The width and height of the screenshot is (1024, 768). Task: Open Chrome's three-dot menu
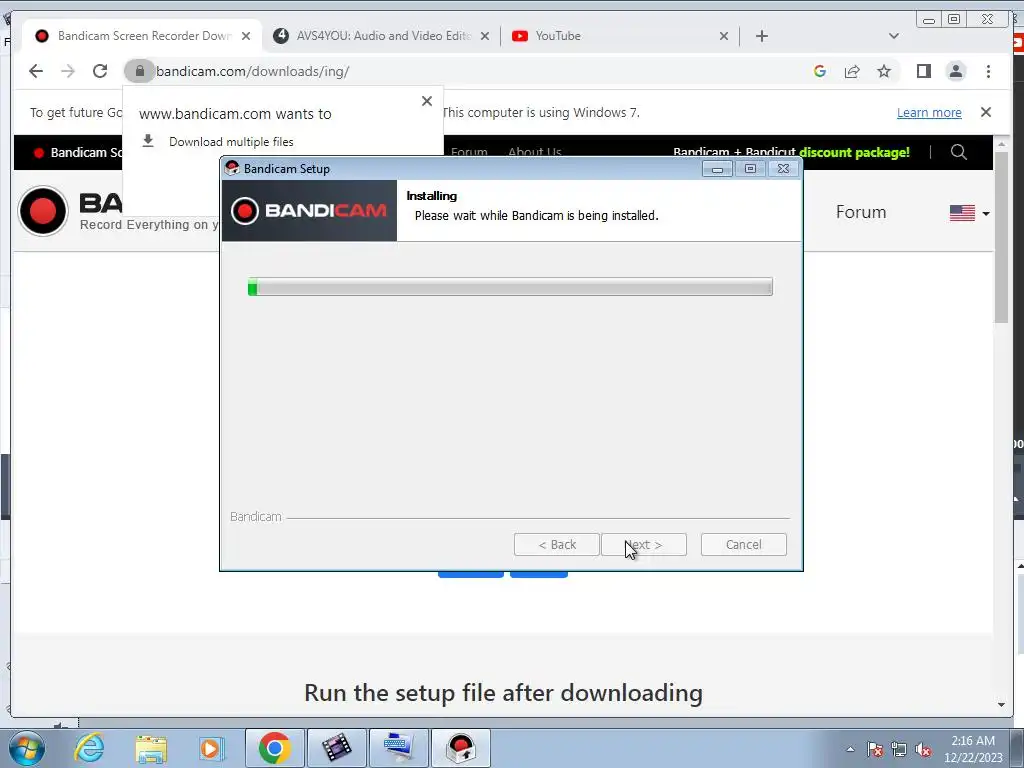tap(988, 71)
